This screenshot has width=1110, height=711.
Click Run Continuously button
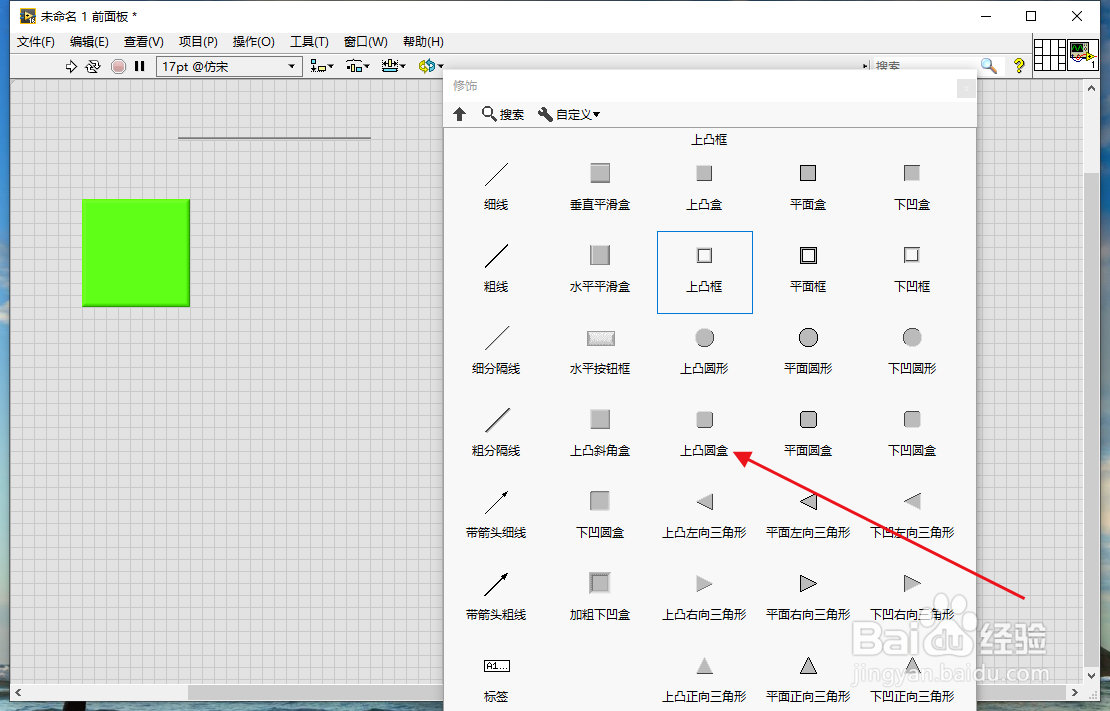click(93, 67)
